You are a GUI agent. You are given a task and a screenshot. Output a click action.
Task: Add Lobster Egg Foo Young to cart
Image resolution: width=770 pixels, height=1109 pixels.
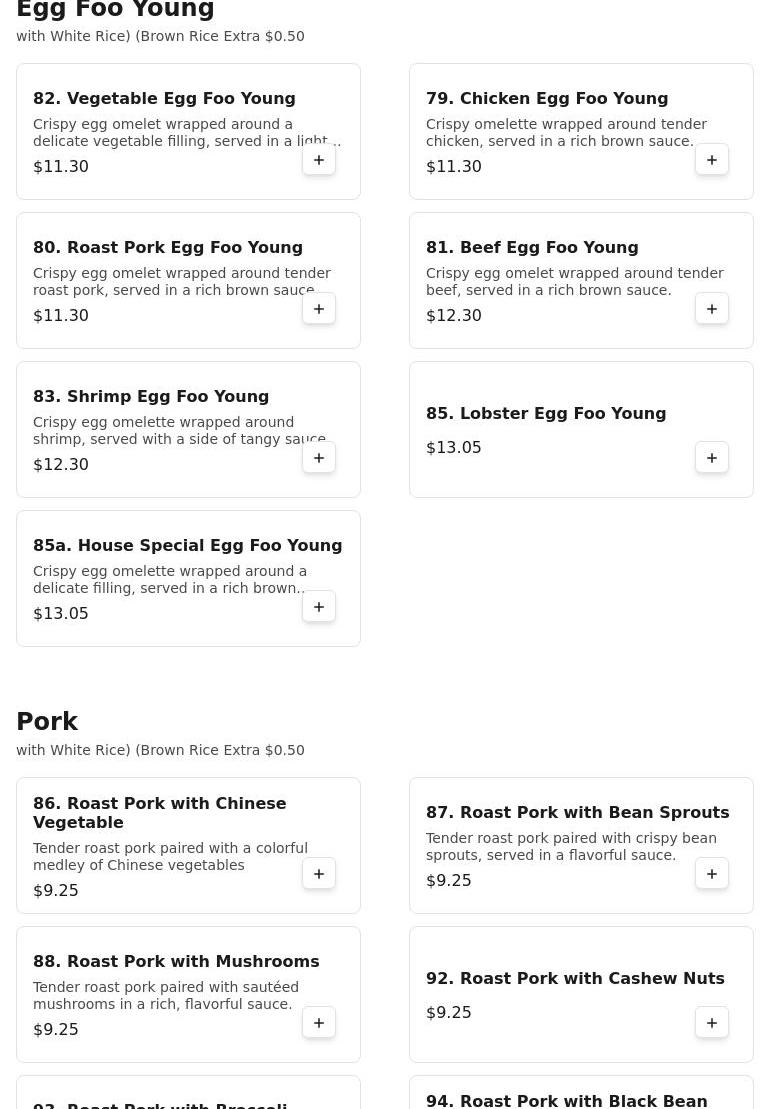coord(712,458)
